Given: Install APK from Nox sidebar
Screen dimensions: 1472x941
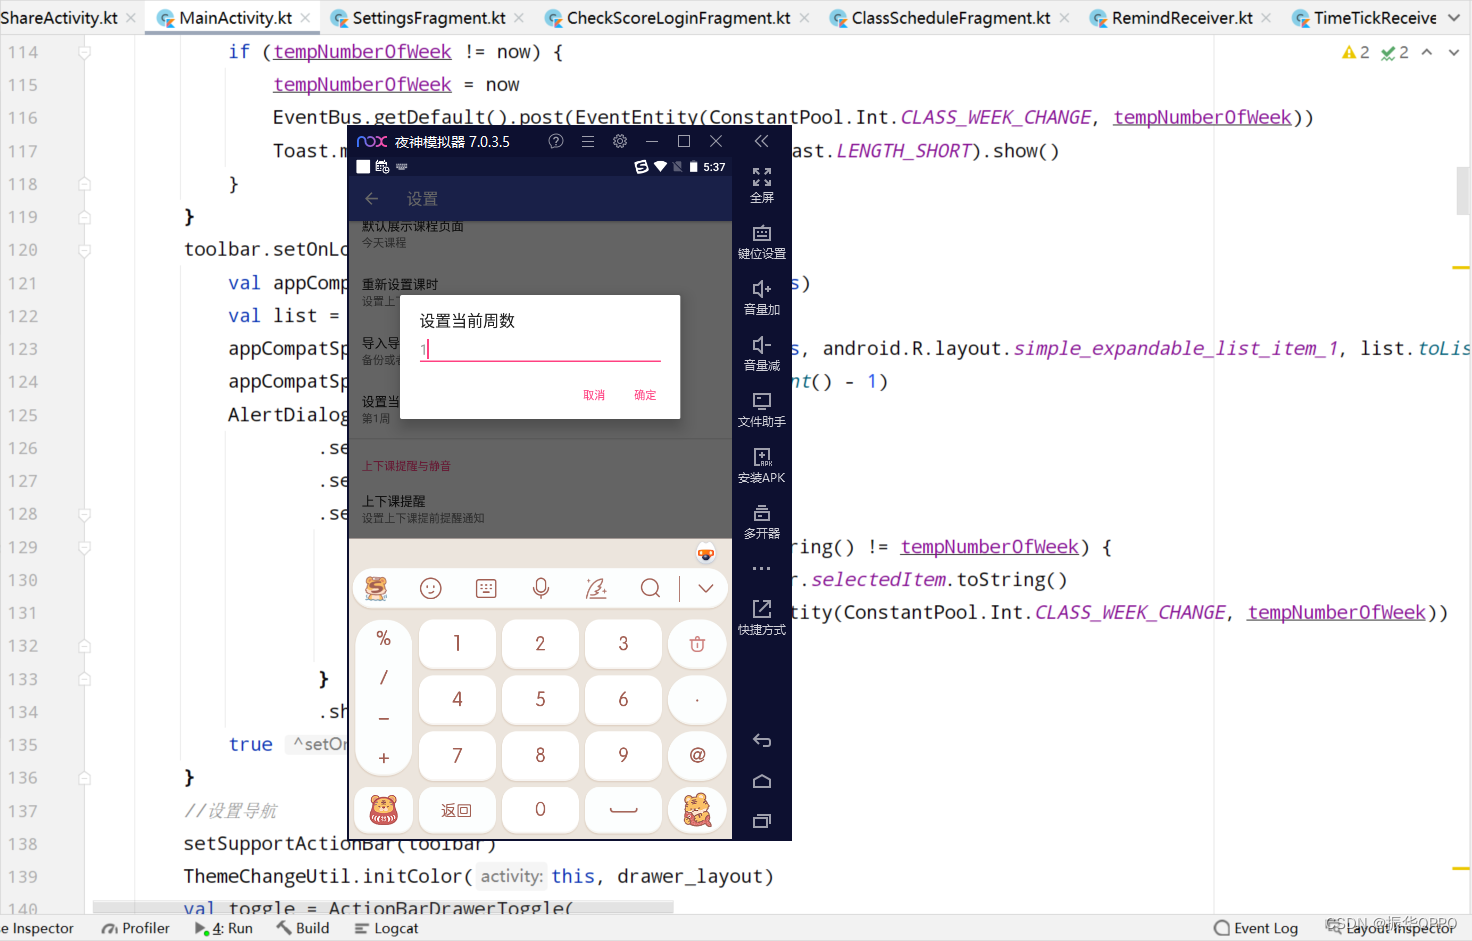Looking at the screenshot, I should coord(762,465).
